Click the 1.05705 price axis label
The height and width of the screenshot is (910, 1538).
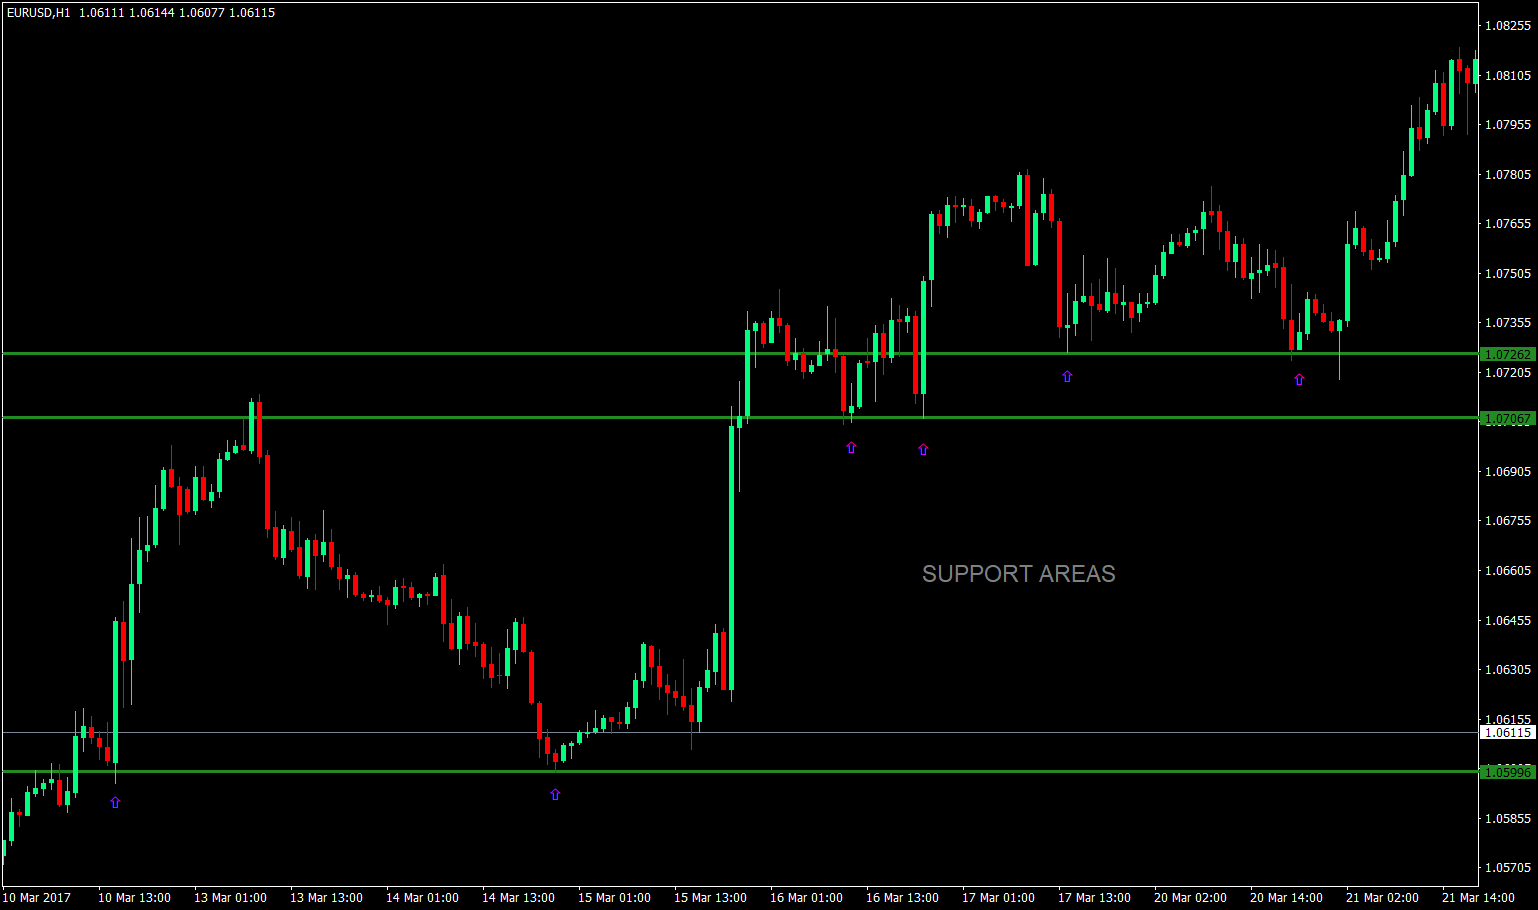(x=1509, y=867)
